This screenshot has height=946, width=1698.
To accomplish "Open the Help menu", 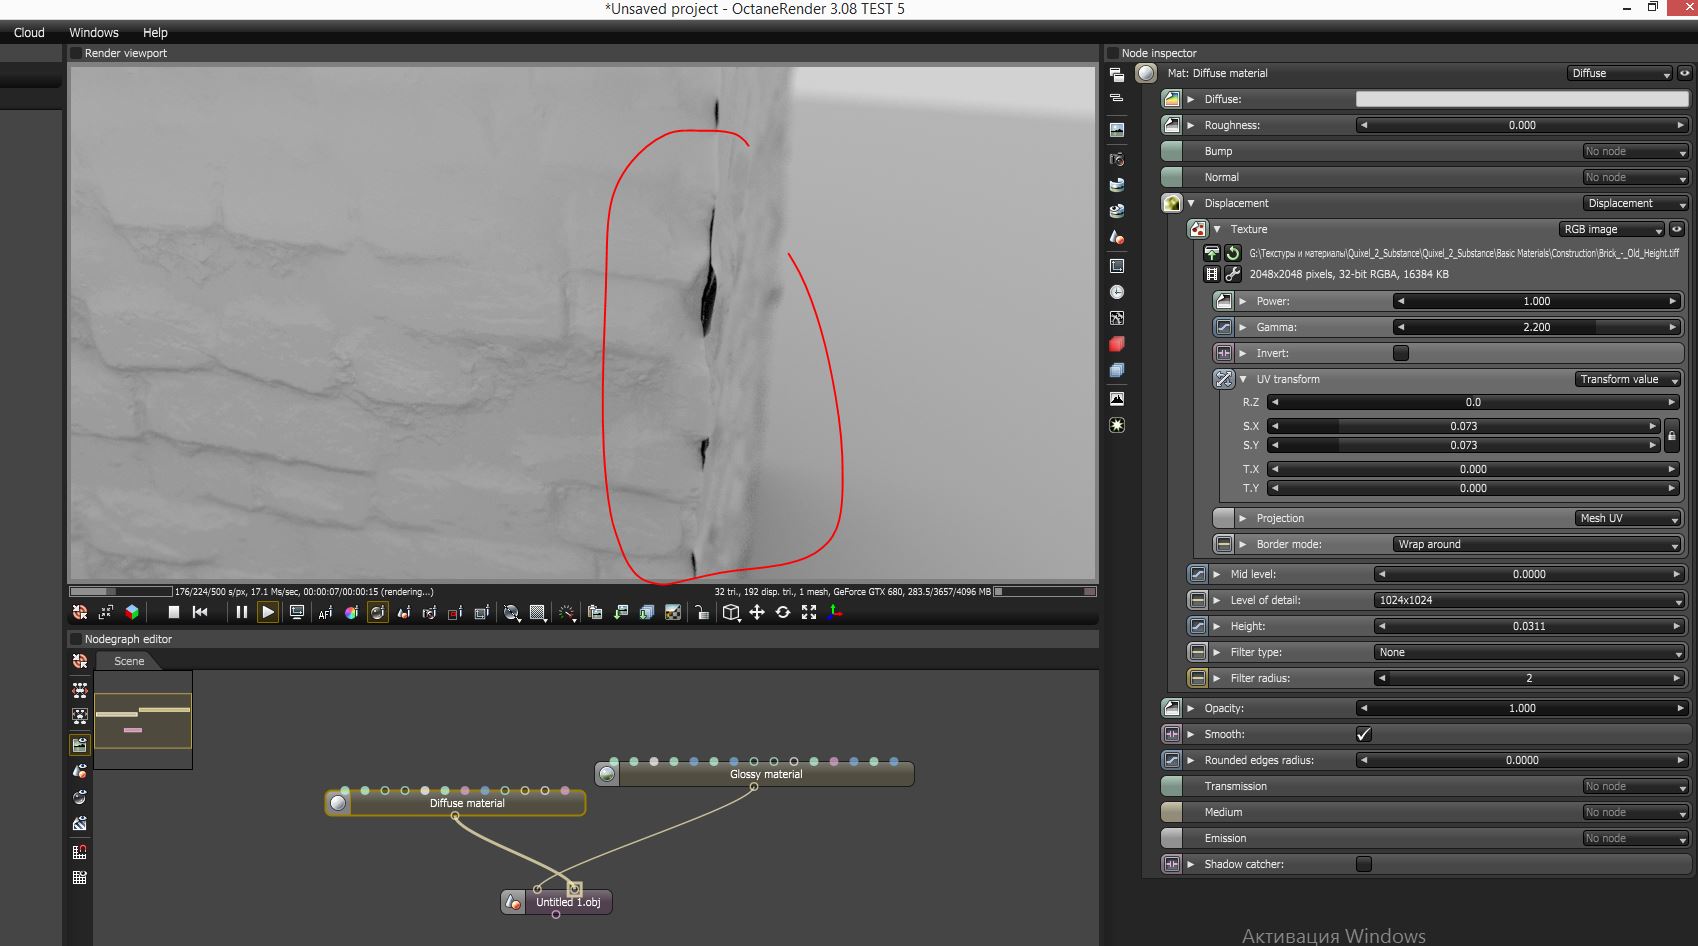I will click(x=155, y=33).
